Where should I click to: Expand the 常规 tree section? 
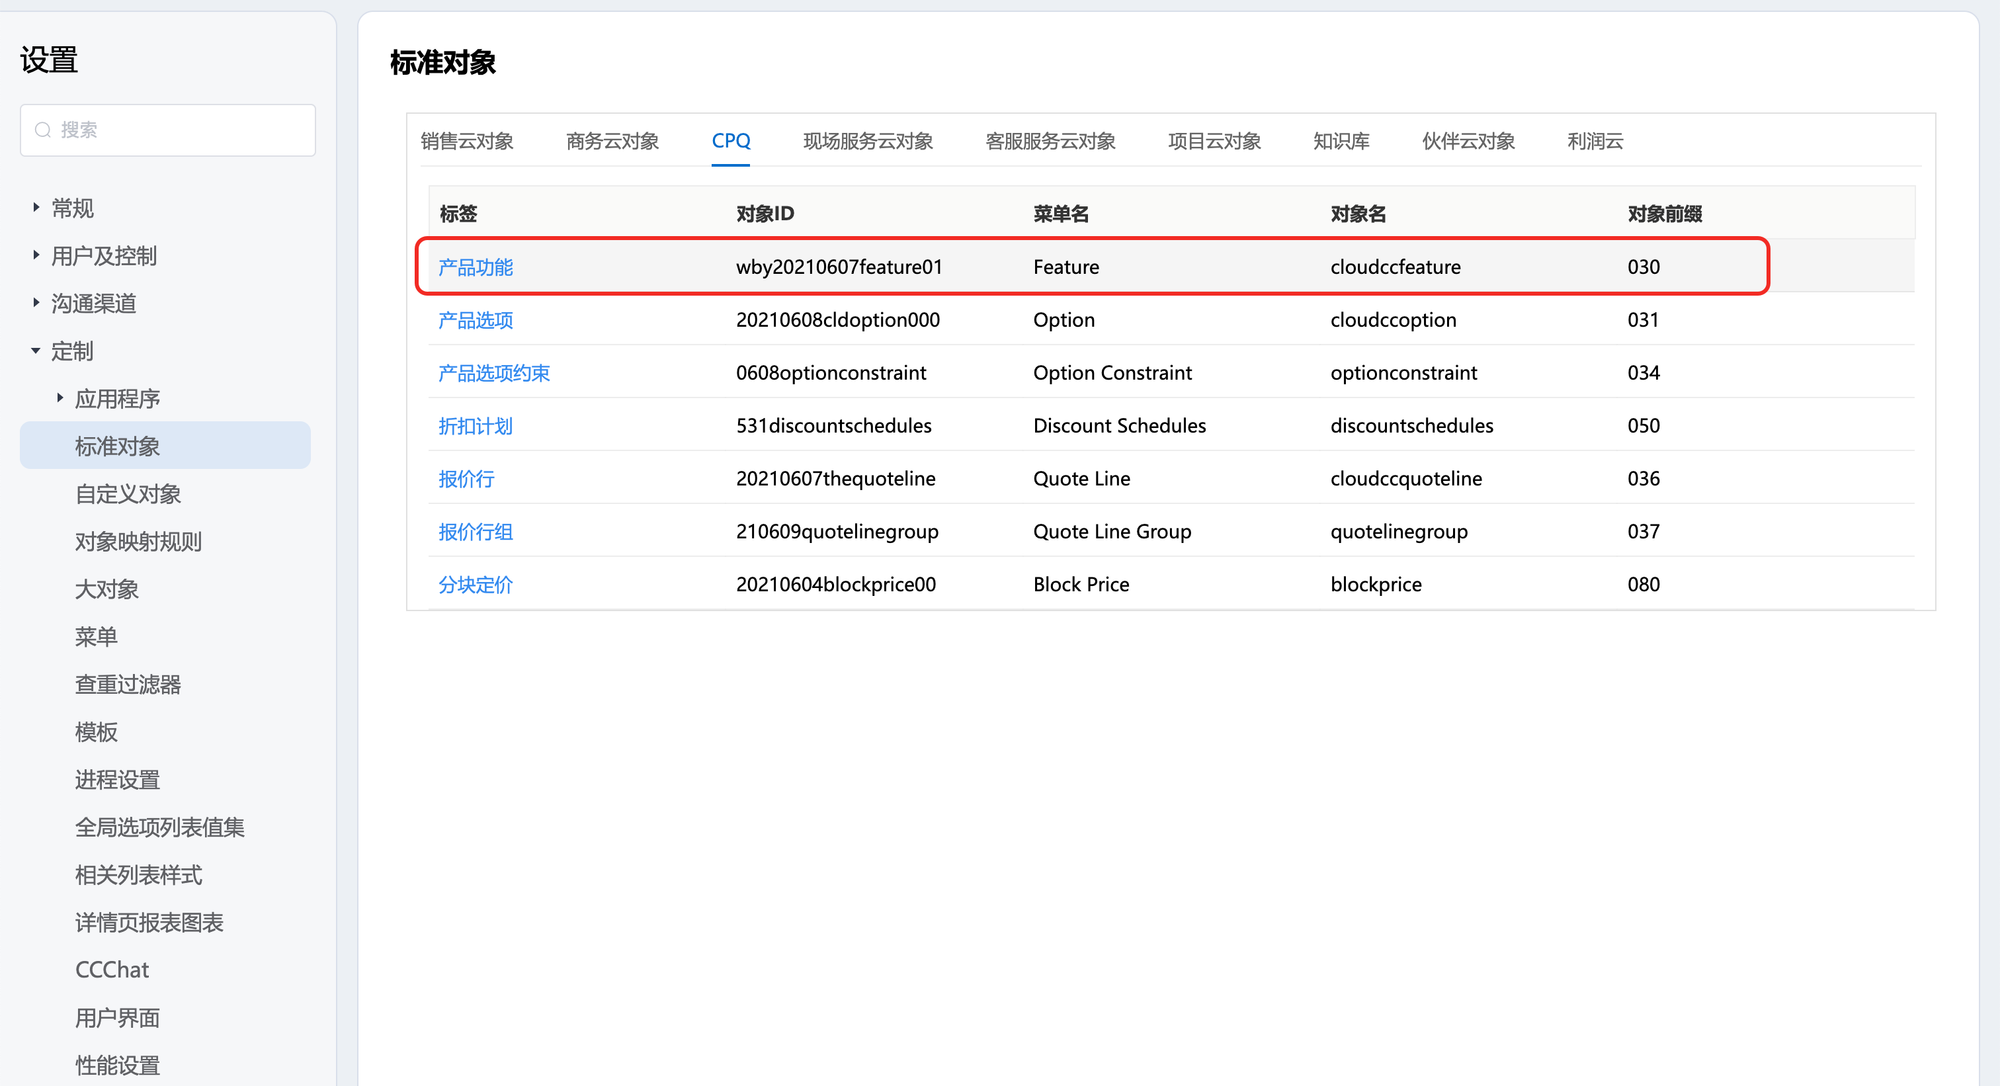click(36, 208)
